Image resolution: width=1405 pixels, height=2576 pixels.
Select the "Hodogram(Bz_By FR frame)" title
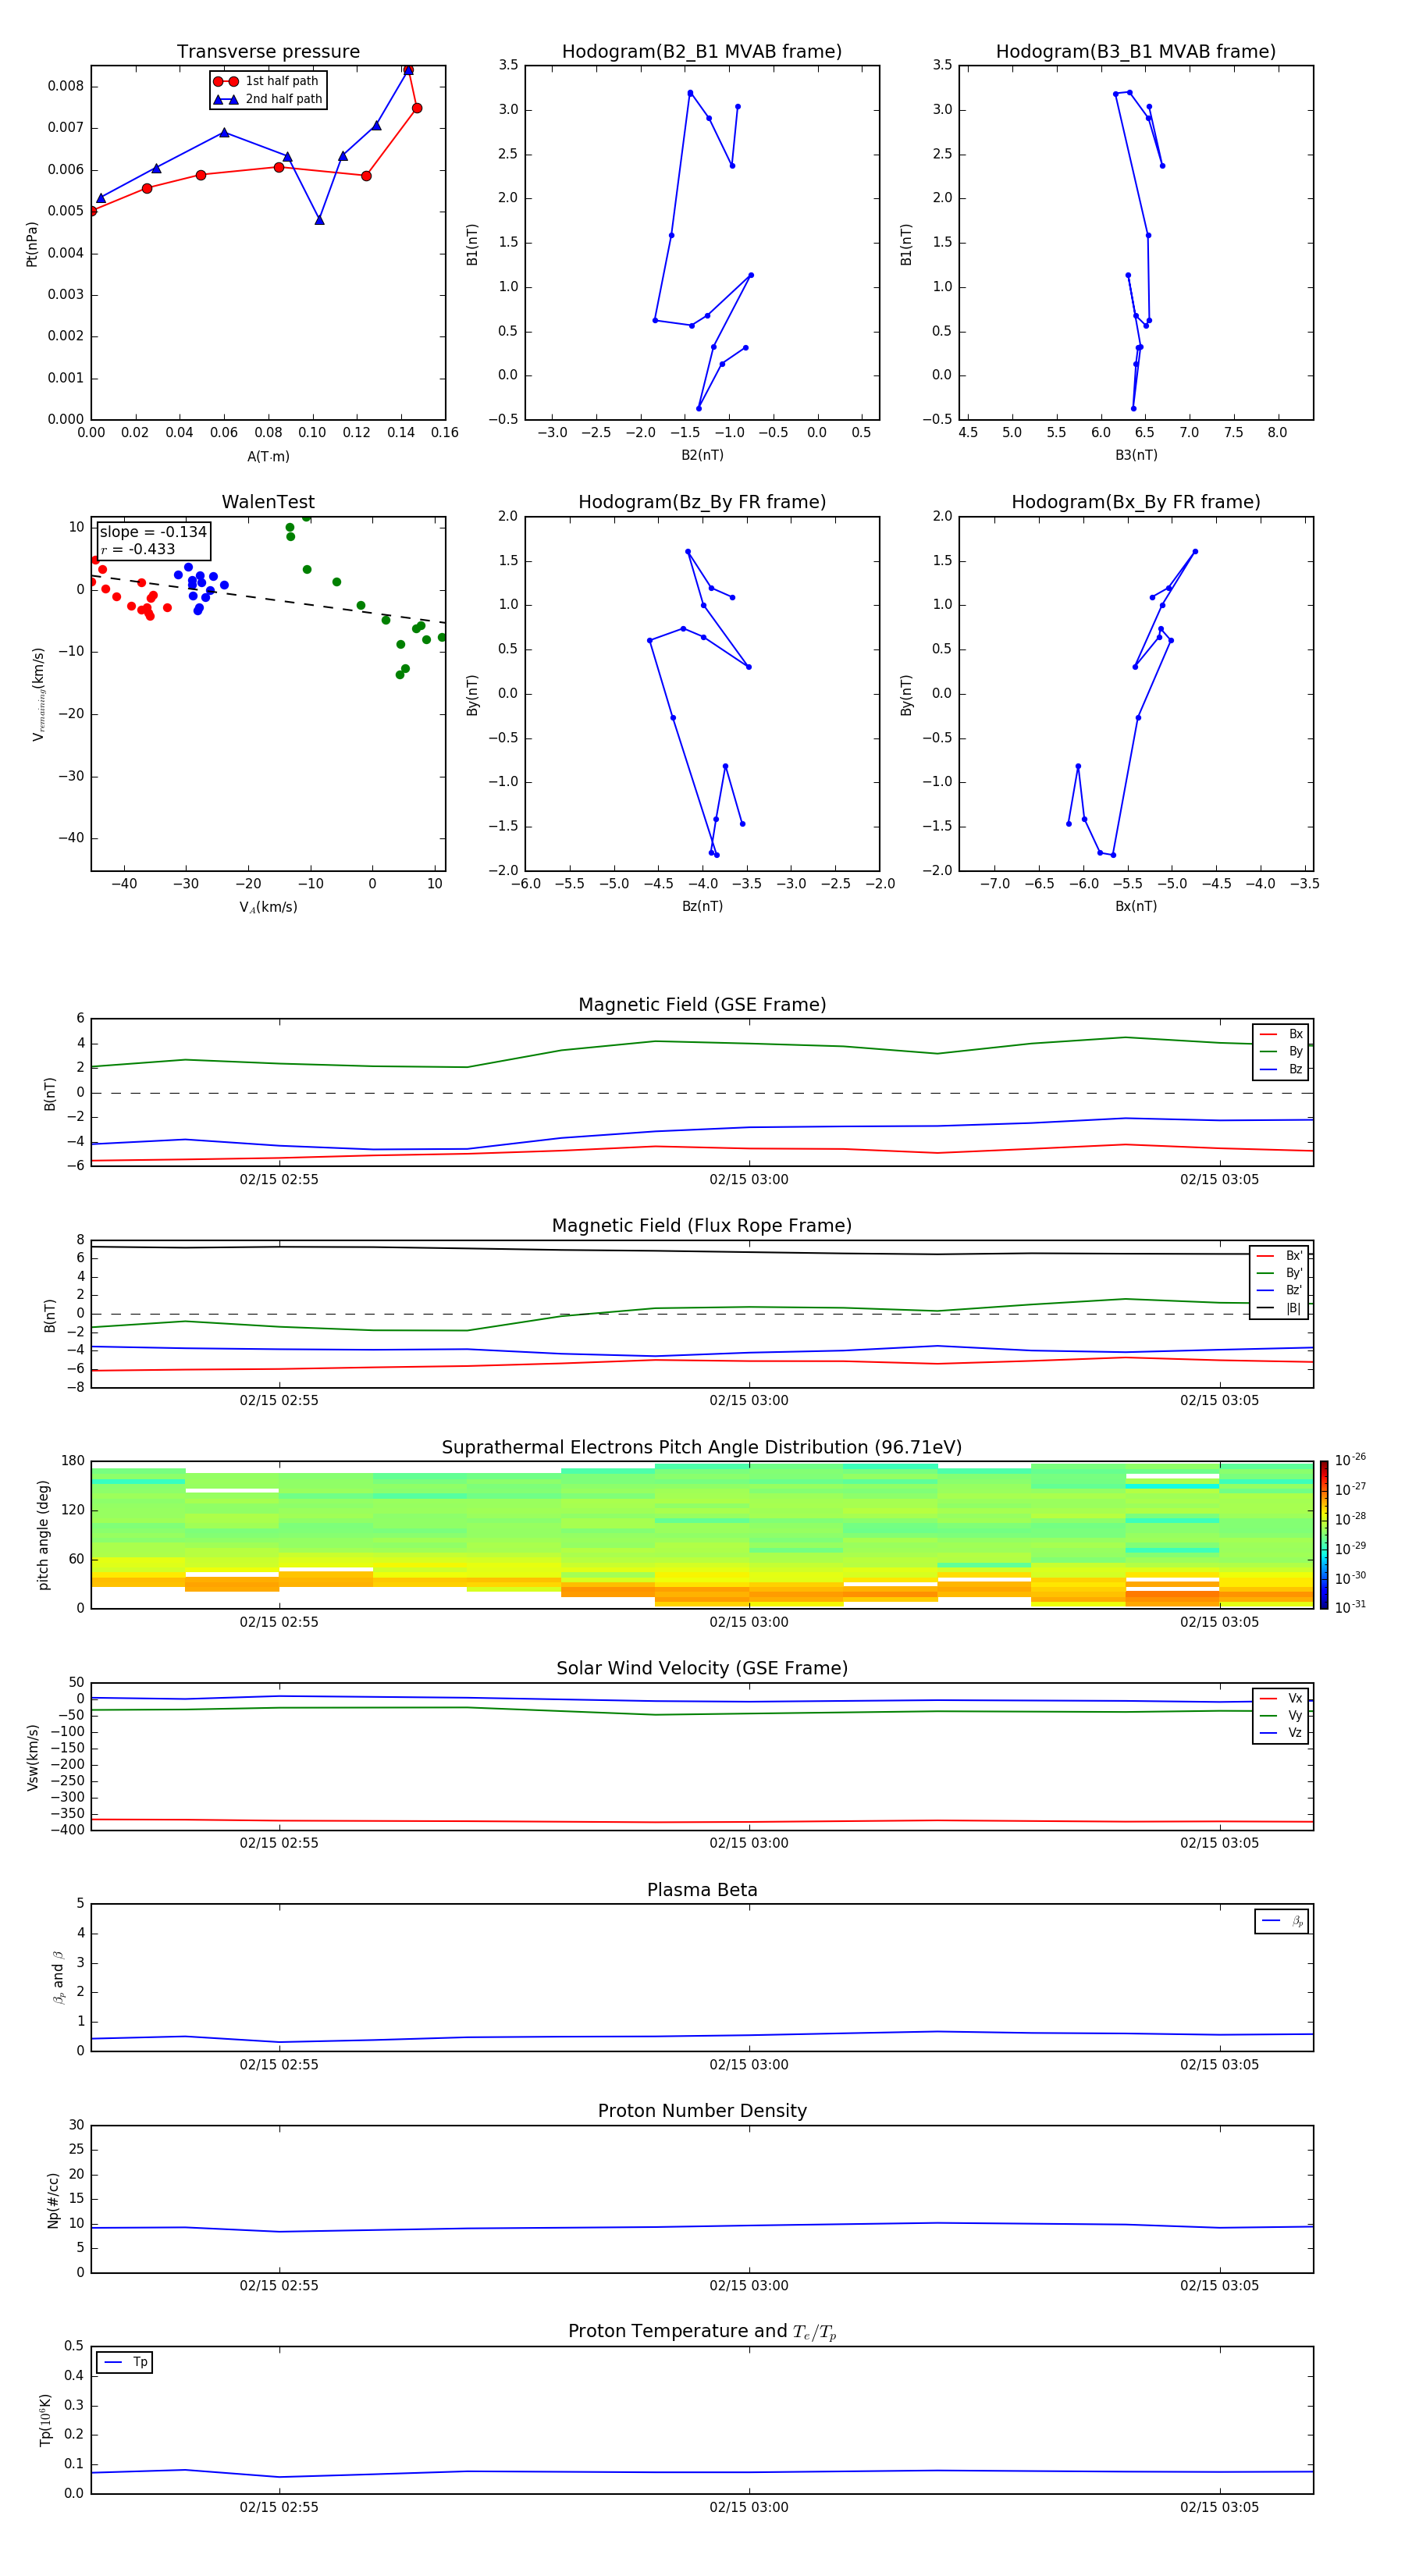[x=702, y=502]
